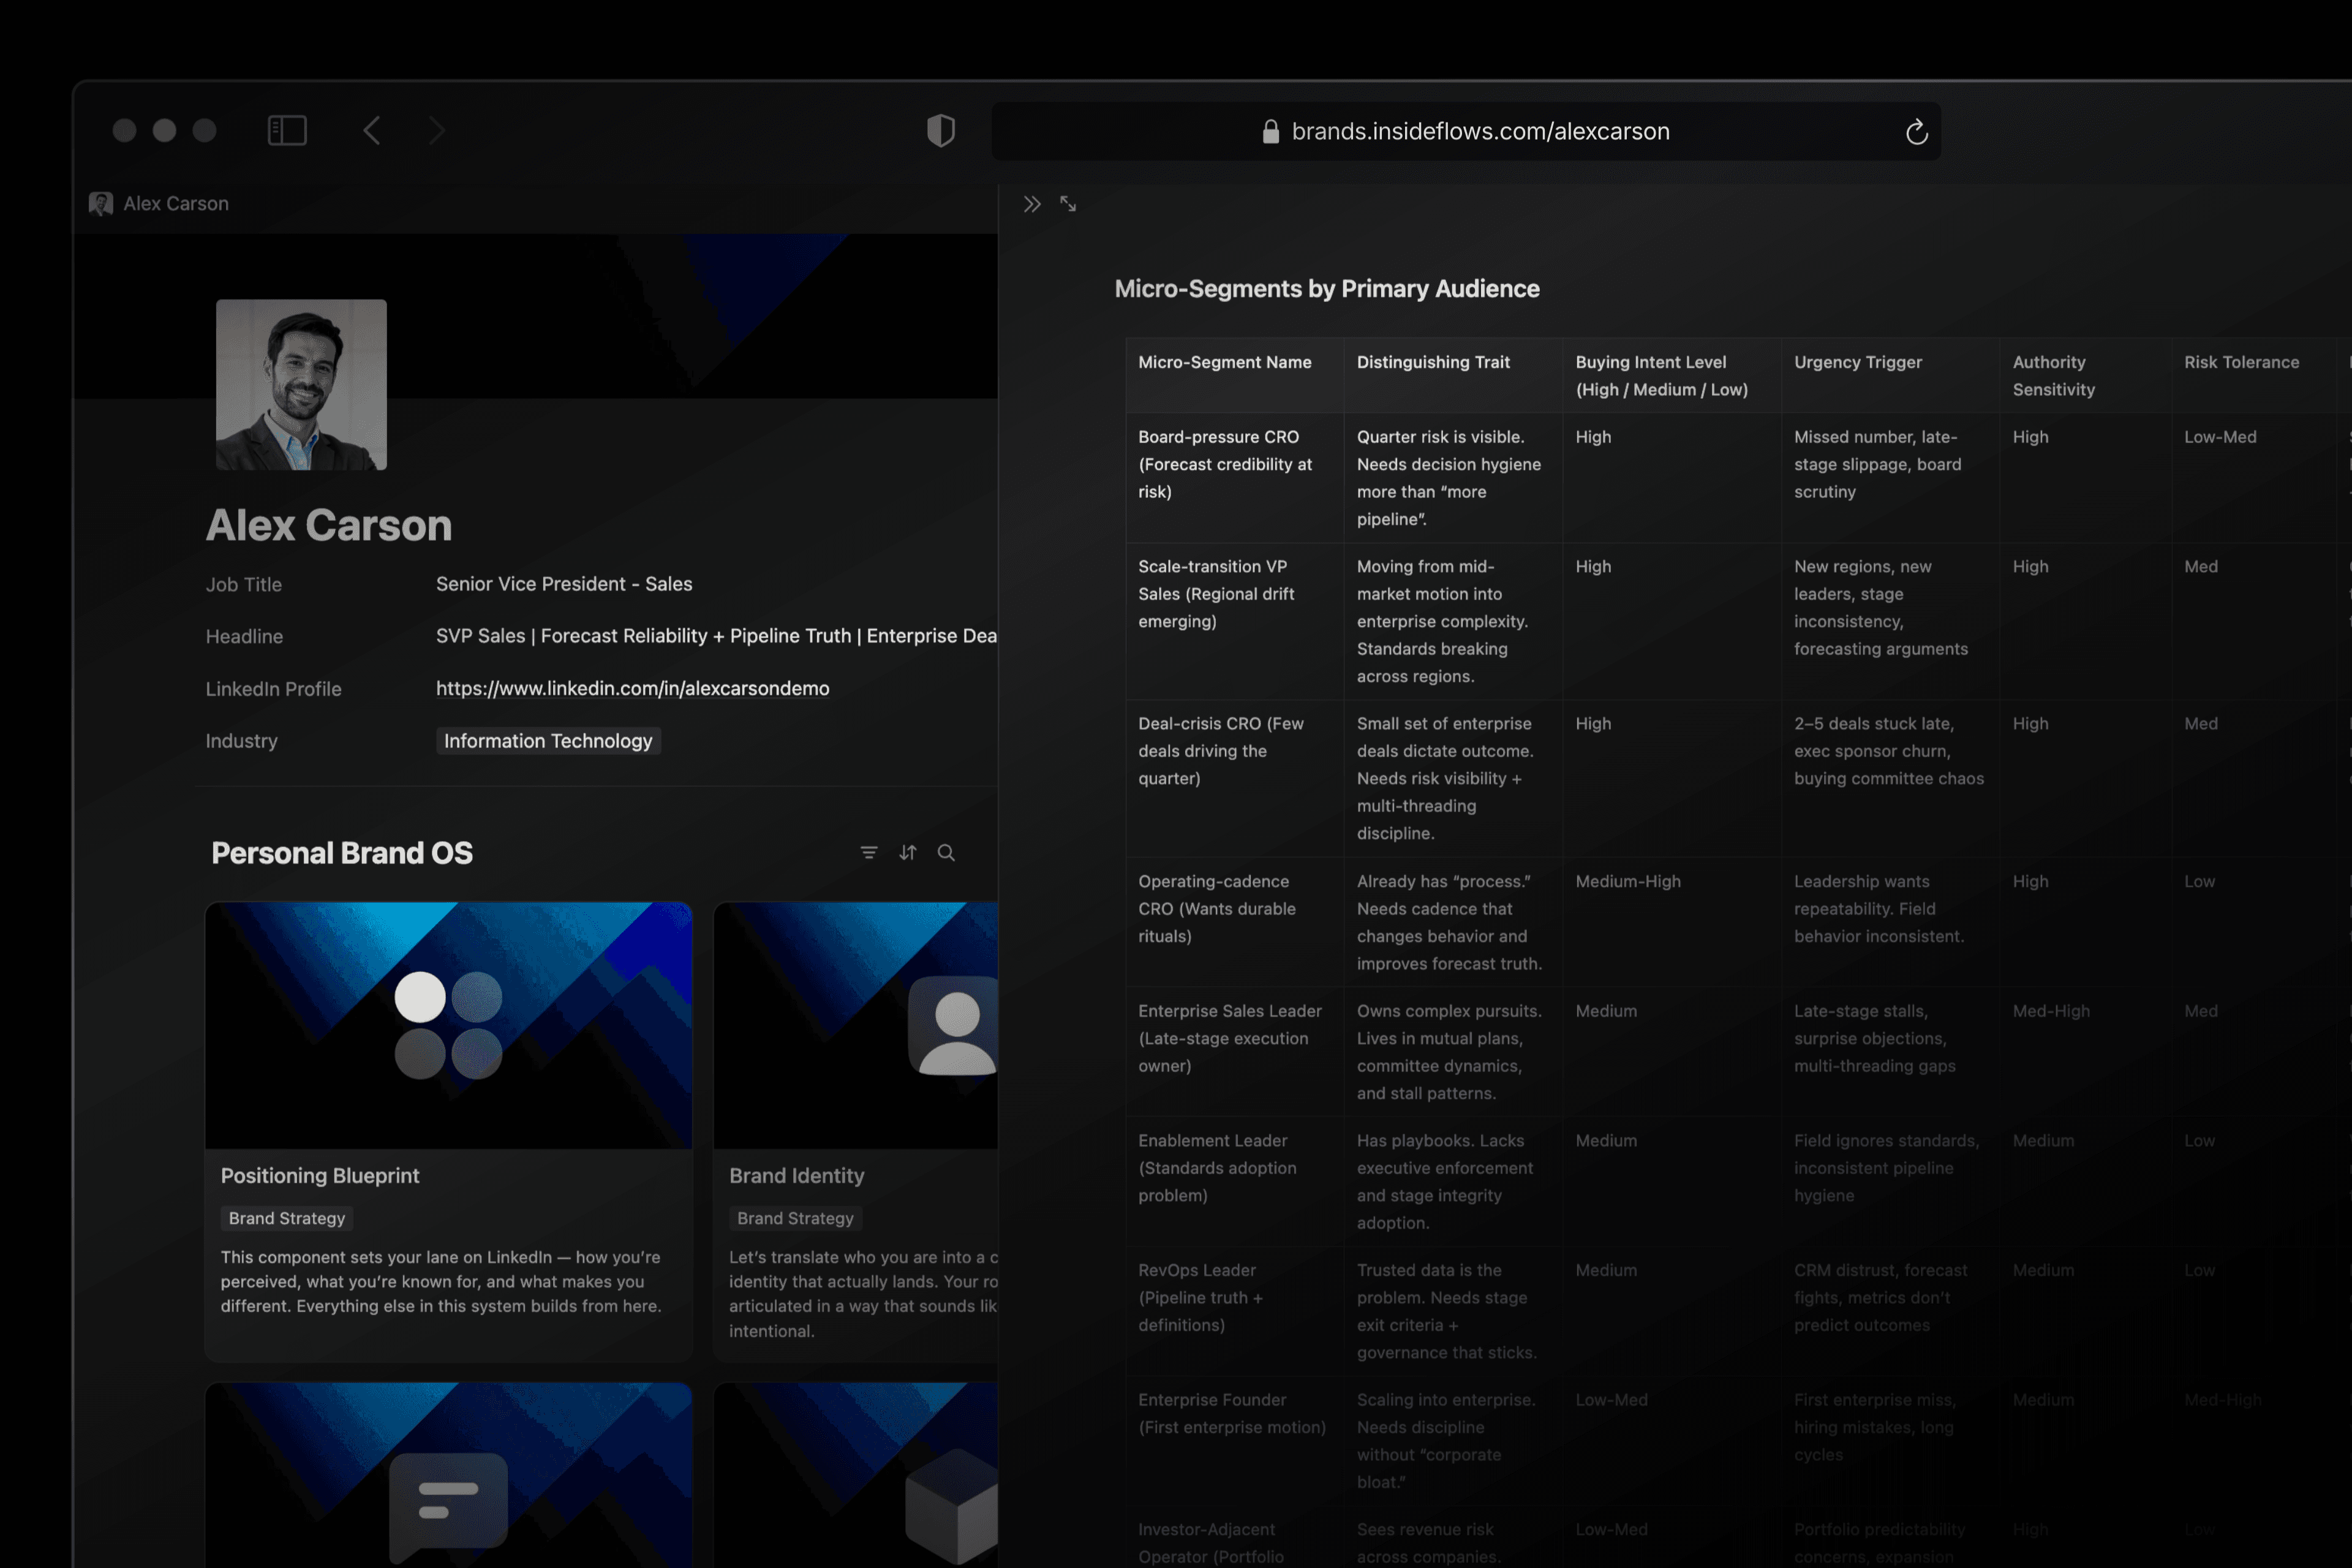Screen dimensions: 2352x1568
Task: Click the Brand Strategy tag on Positioning Blueprint
Action: (287, 1218)
